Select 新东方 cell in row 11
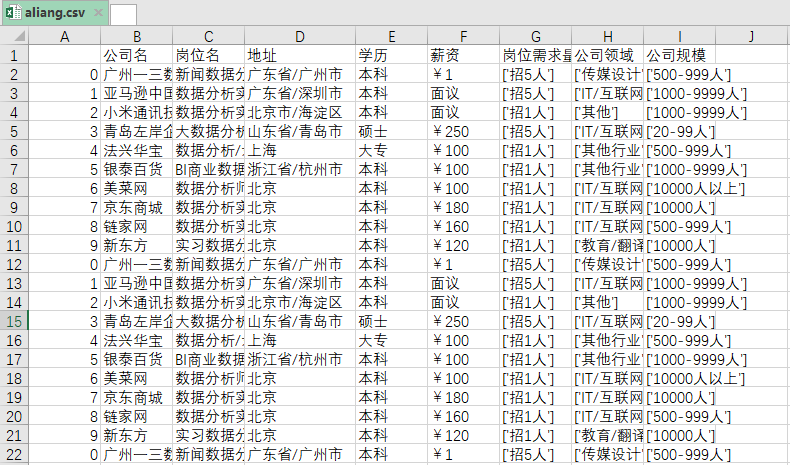The height and width of the screenshot is (465, 790). [x=137, y=245]
